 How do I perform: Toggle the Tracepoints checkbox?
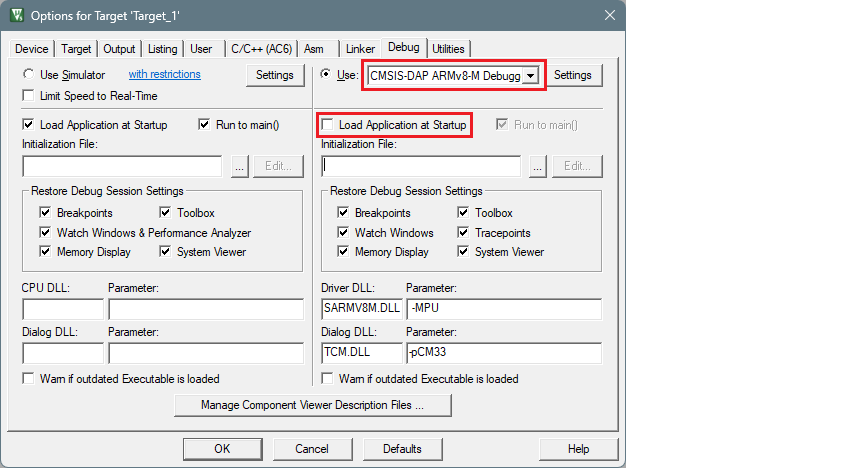coord(463,232)
